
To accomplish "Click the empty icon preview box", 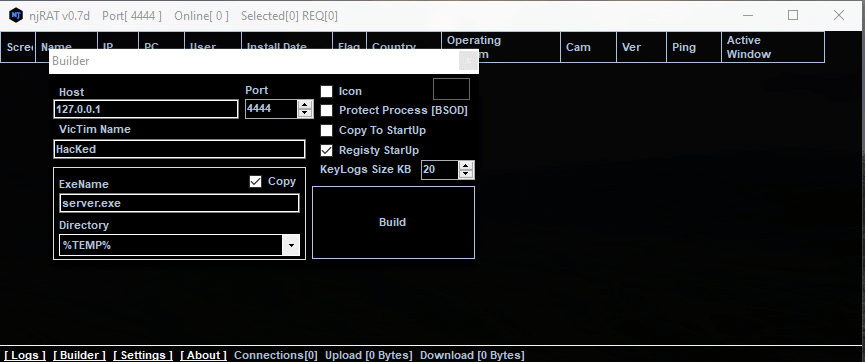I will tap(451, 89).
